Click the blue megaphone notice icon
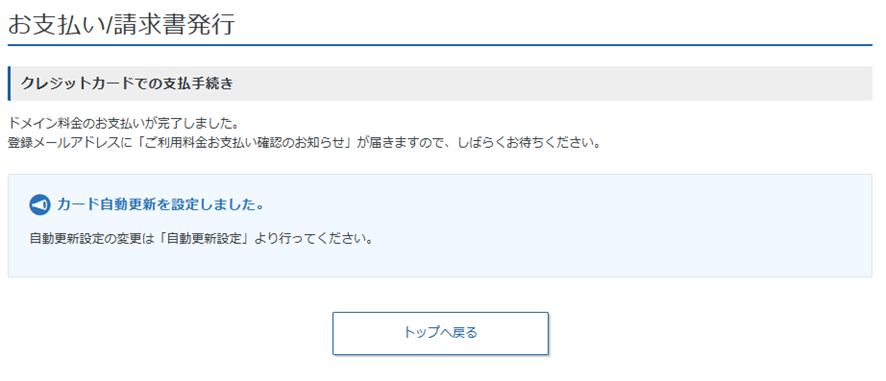Viewport: 886px width, 381px height. pos(40,206)
